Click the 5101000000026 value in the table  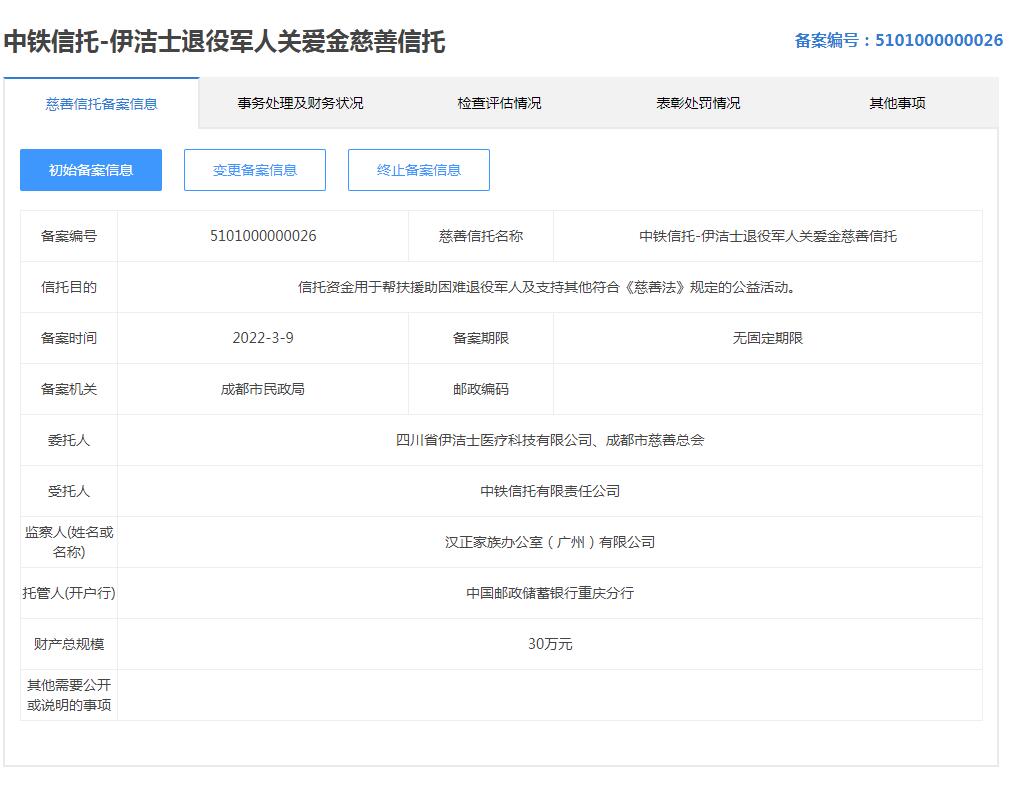click(263, 237)
